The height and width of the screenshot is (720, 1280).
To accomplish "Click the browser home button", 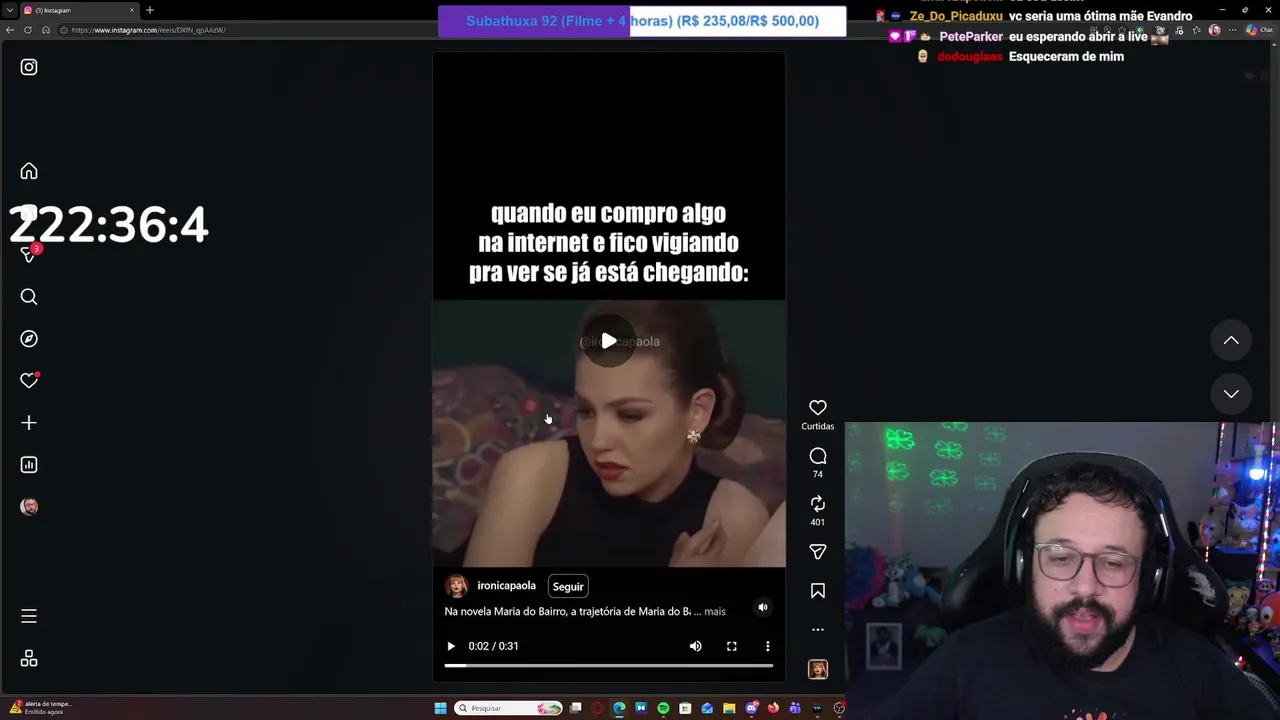I will pyautogui.click(x=46, y=30).
